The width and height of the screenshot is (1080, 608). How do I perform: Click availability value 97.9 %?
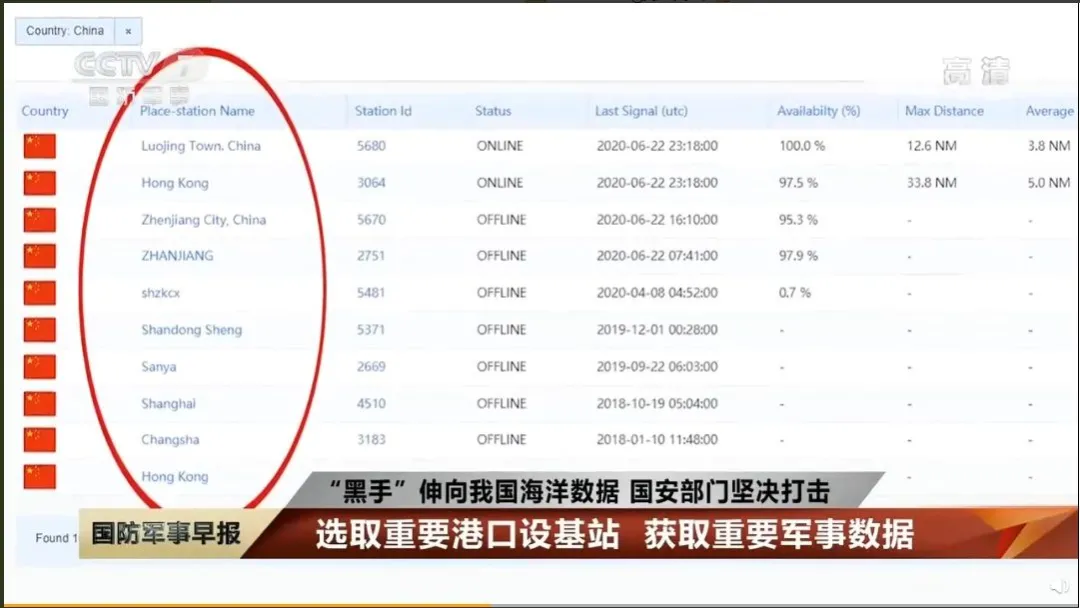798,255
